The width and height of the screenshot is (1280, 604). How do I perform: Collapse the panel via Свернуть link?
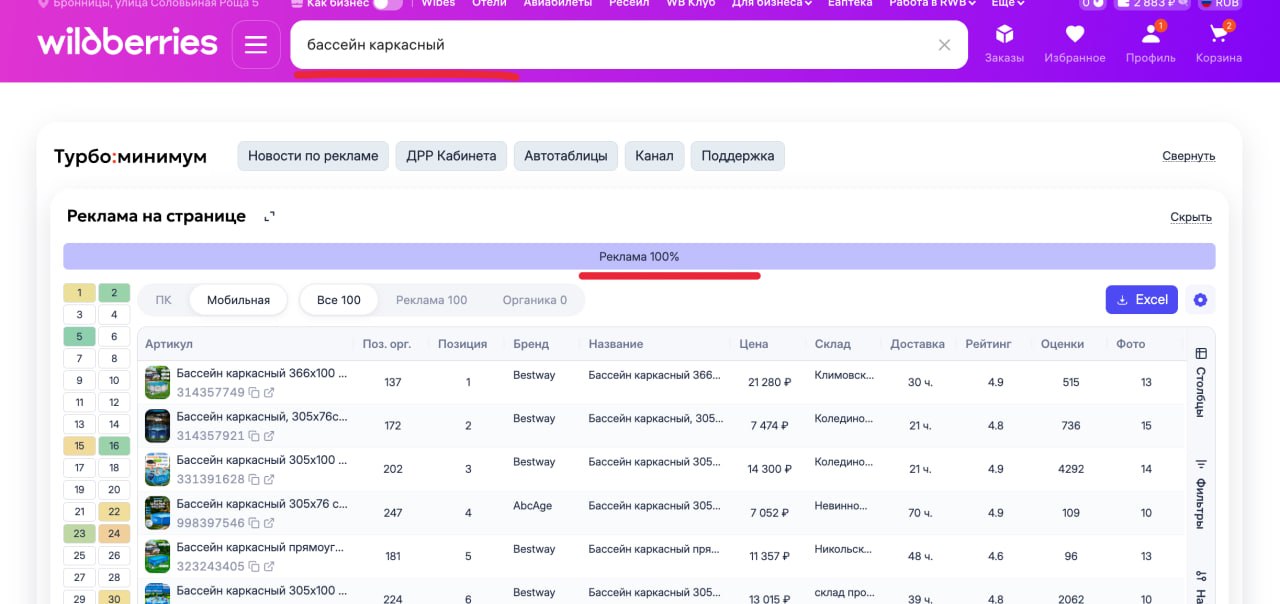pos(1189,156)
